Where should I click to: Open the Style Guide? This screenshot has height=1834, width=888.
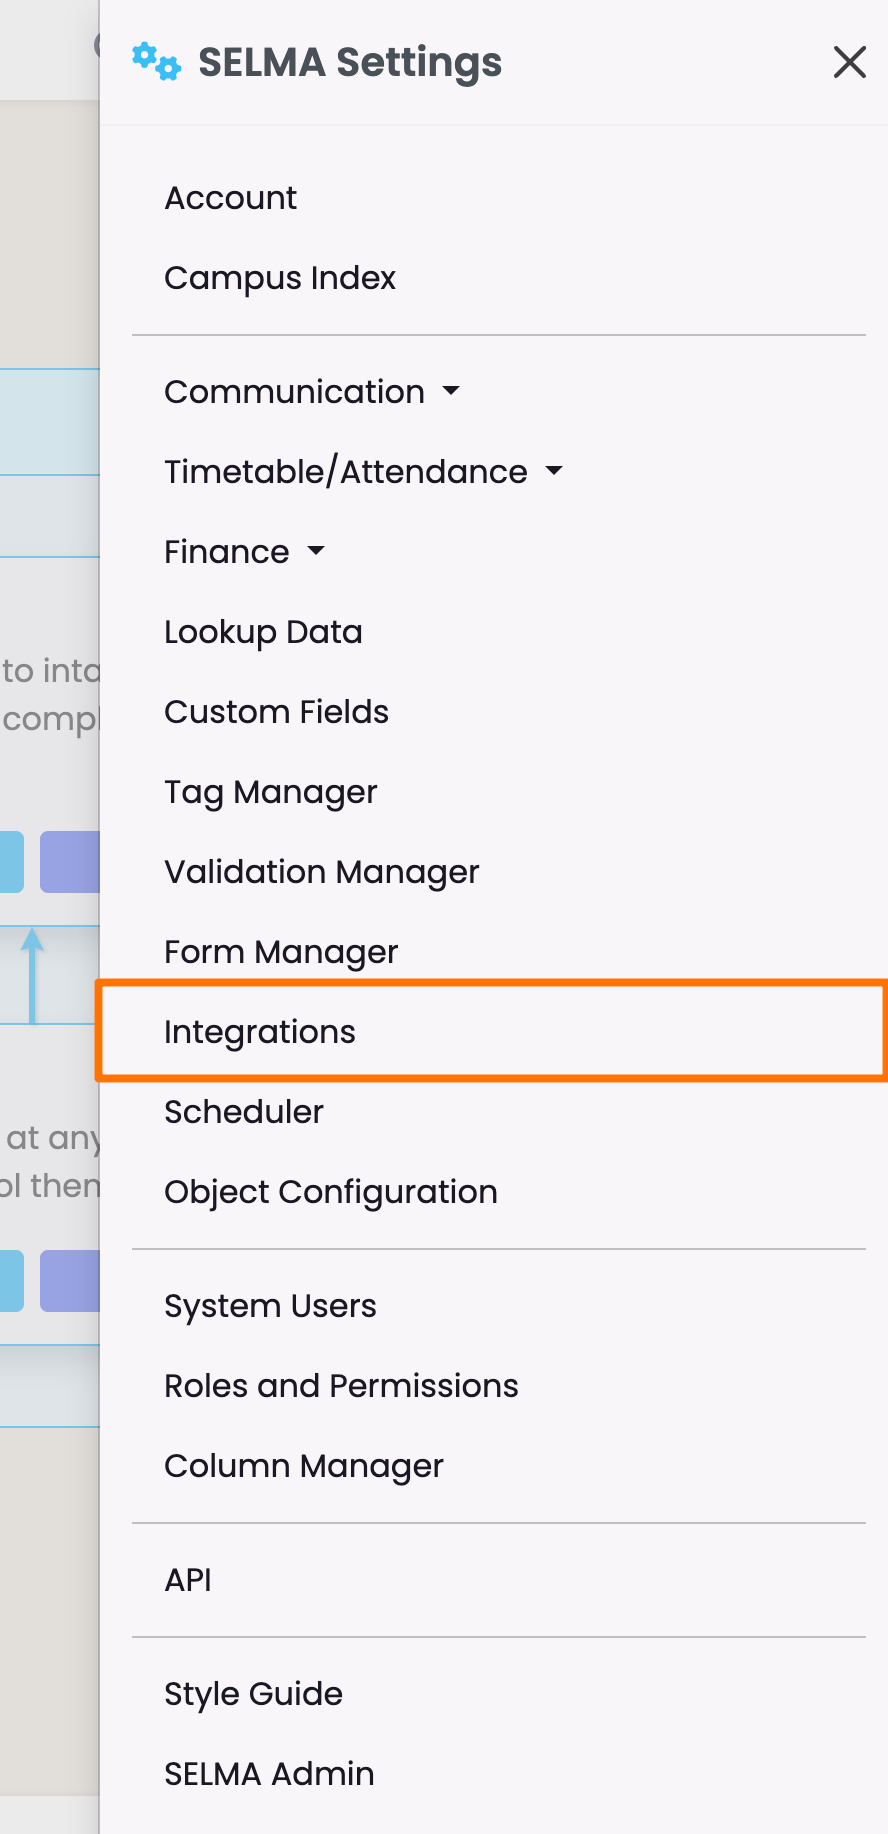(253, 1694)
